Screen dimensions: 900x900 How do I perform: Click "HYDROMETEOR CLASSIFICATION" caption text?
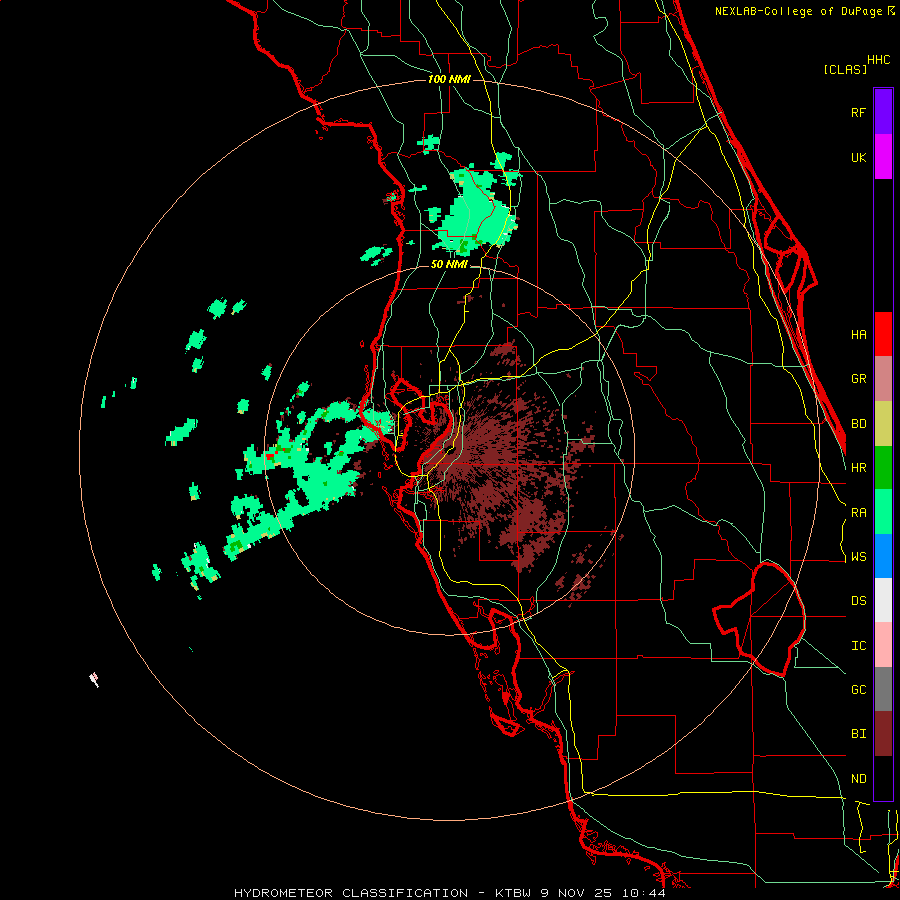pyautogui.click(x=350, y=893)
